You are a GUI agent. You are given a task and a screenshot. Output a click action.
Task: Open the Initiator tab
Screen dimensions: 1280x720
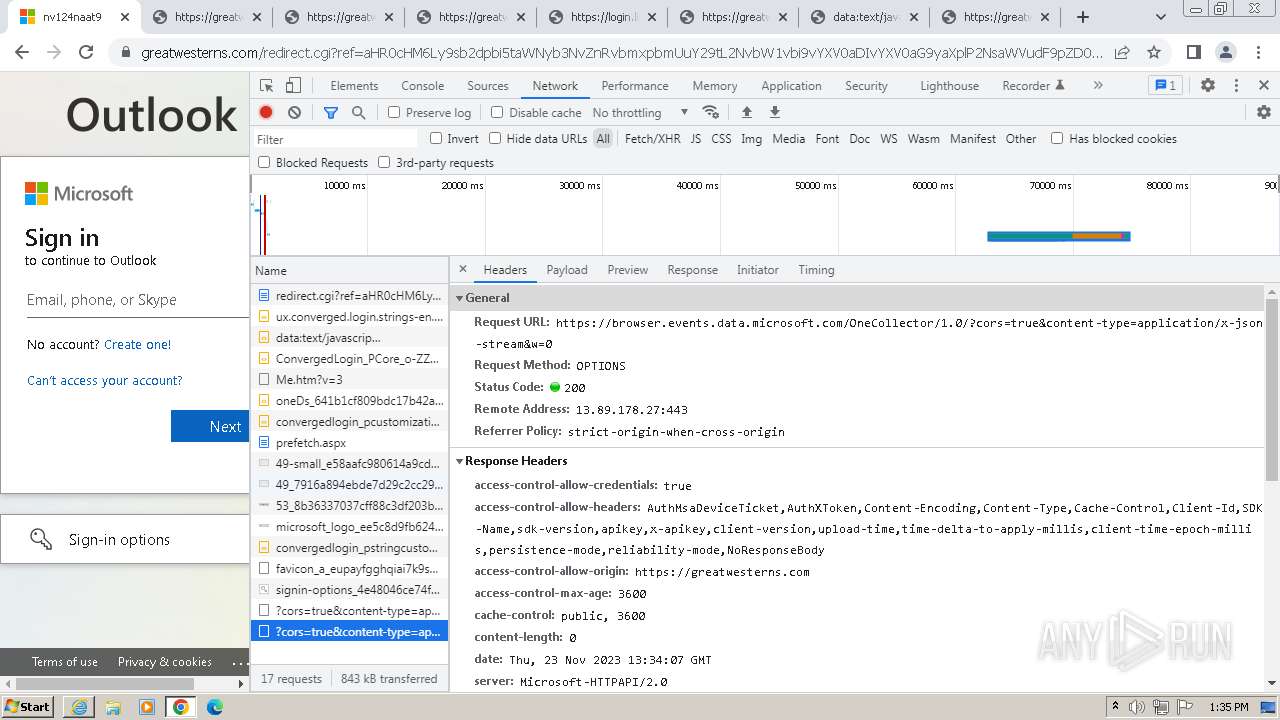(758, 270)
